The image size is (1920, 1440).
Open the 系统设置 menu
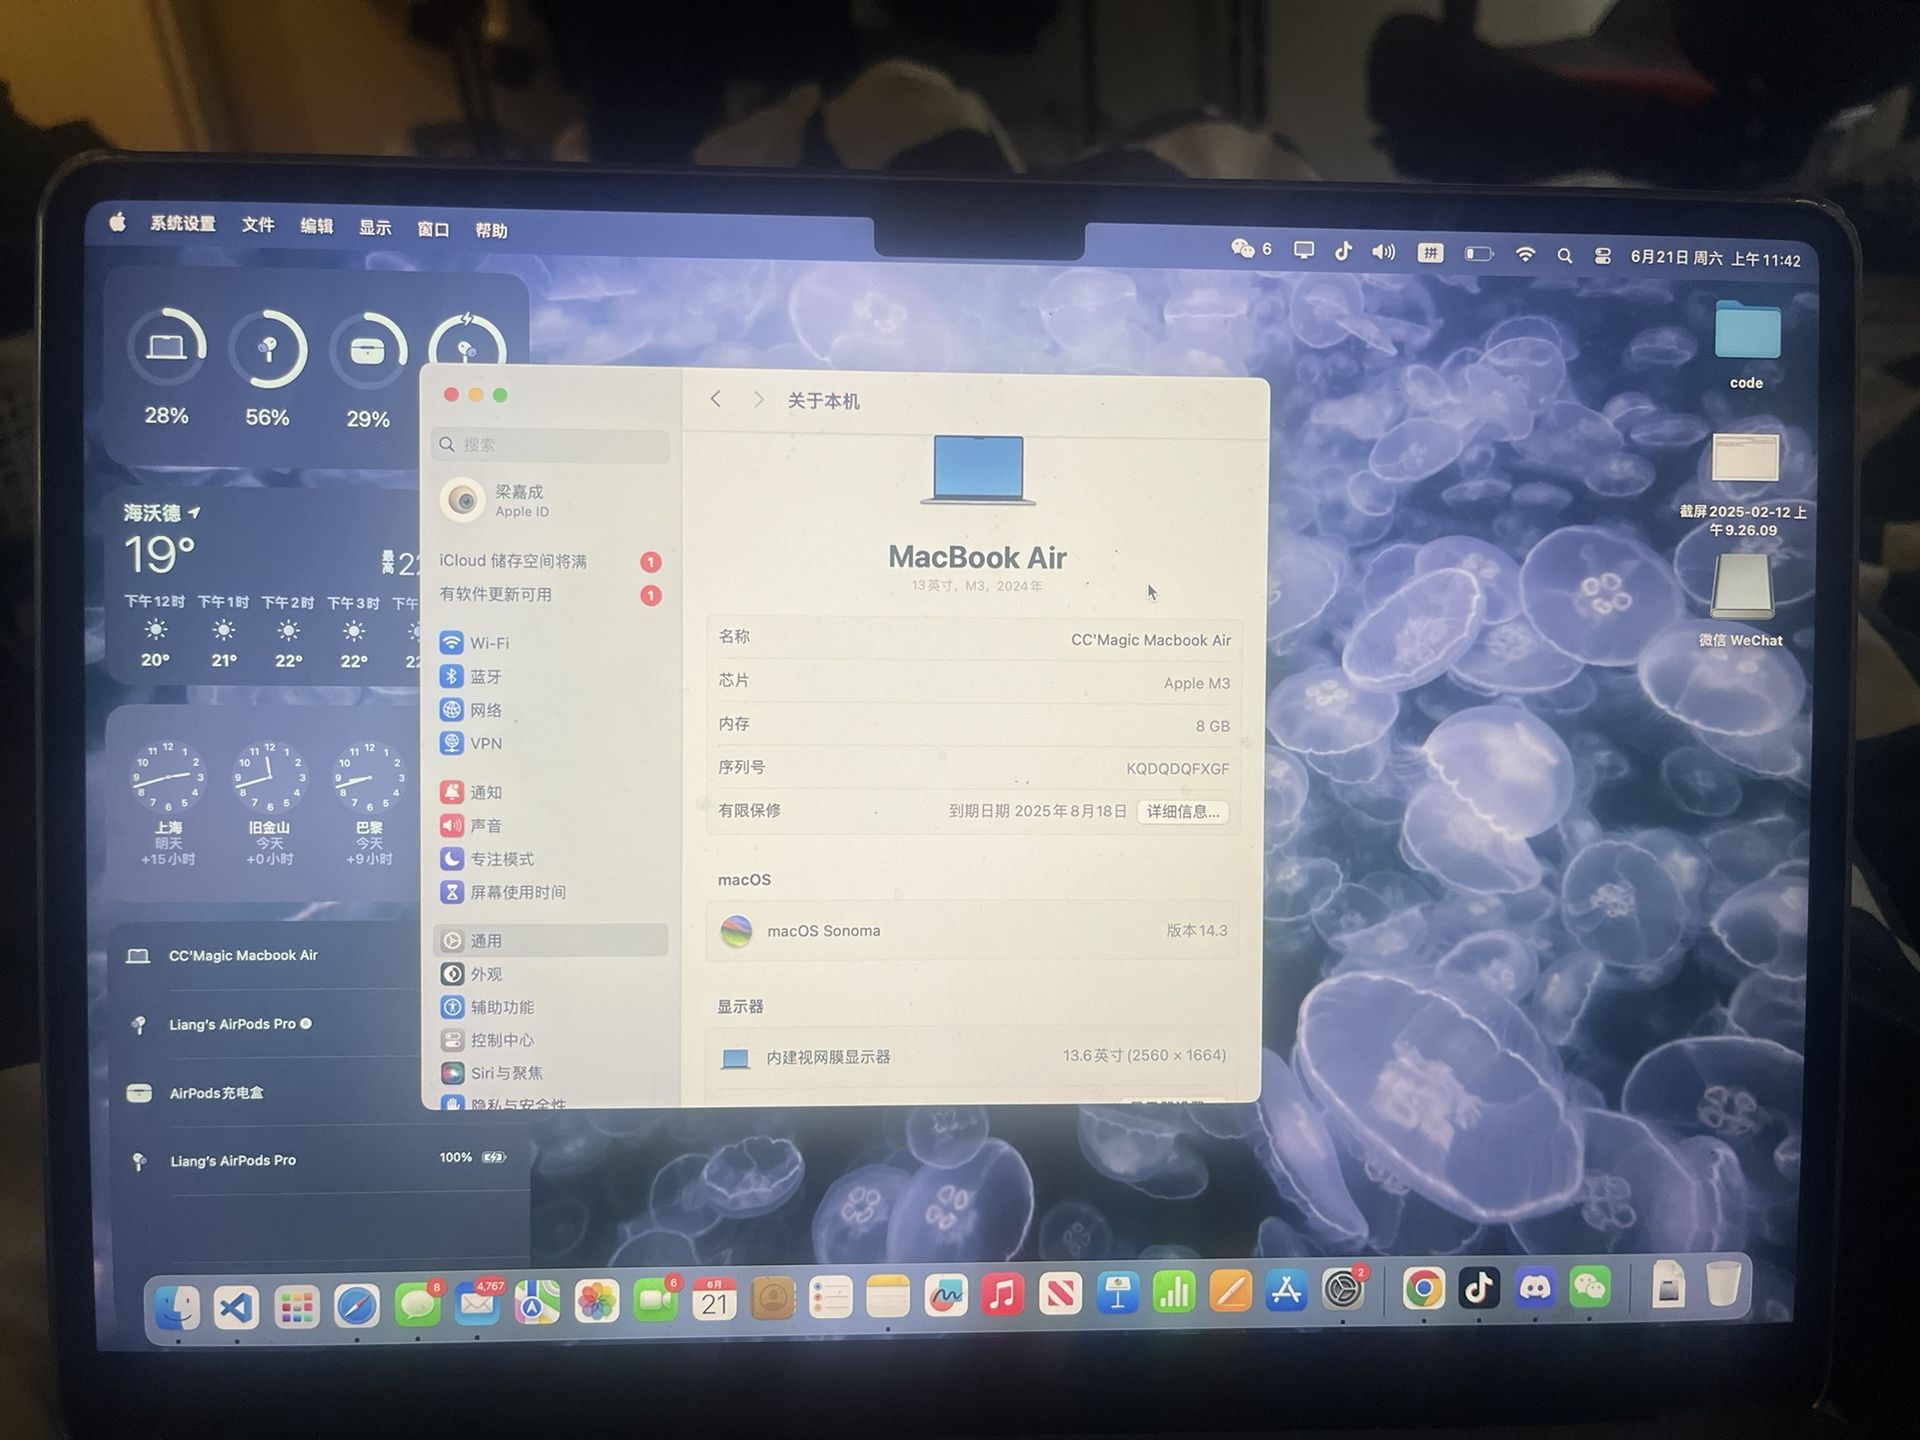point(183,224)
